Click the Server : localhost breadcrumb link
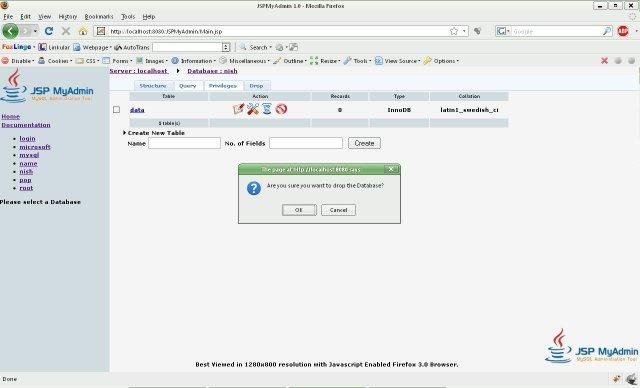This screenshot has height=388, width=640. (138, 71)
